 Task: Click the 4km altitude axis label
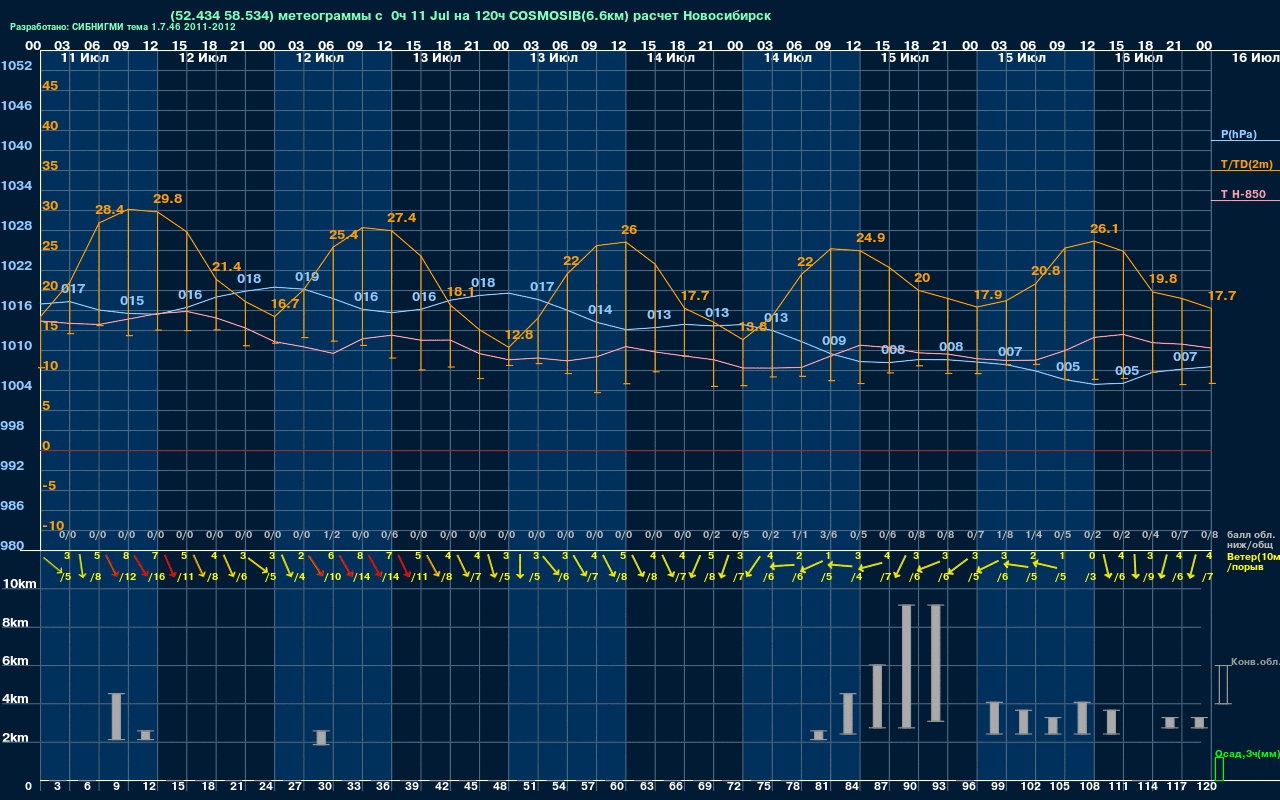point(15,701)
